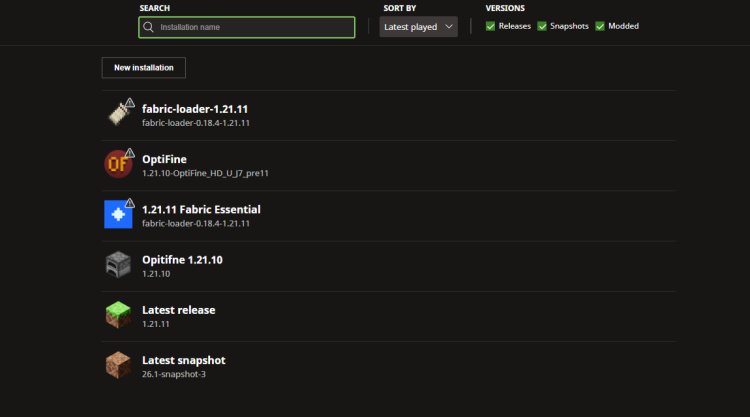Click the dirt block Latest snapshot icon
The height and width of the screenshot is (417, 750).
tap(117, 365)
